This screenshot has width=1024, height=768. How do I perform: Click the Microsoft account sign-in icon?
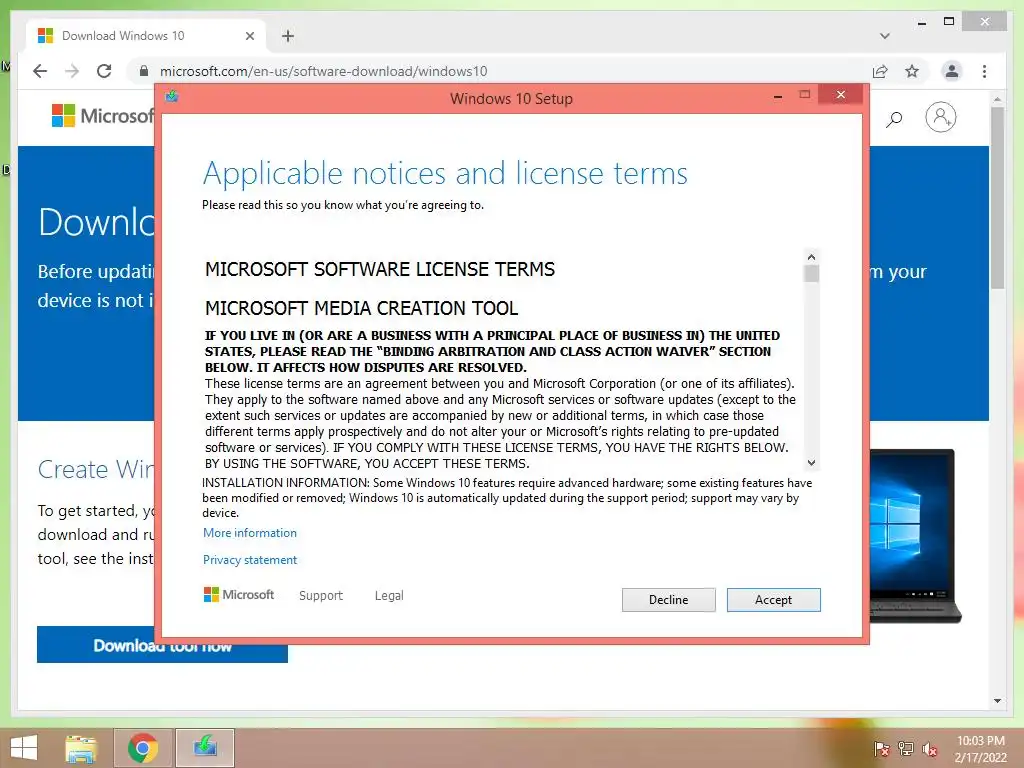(940, 118)
